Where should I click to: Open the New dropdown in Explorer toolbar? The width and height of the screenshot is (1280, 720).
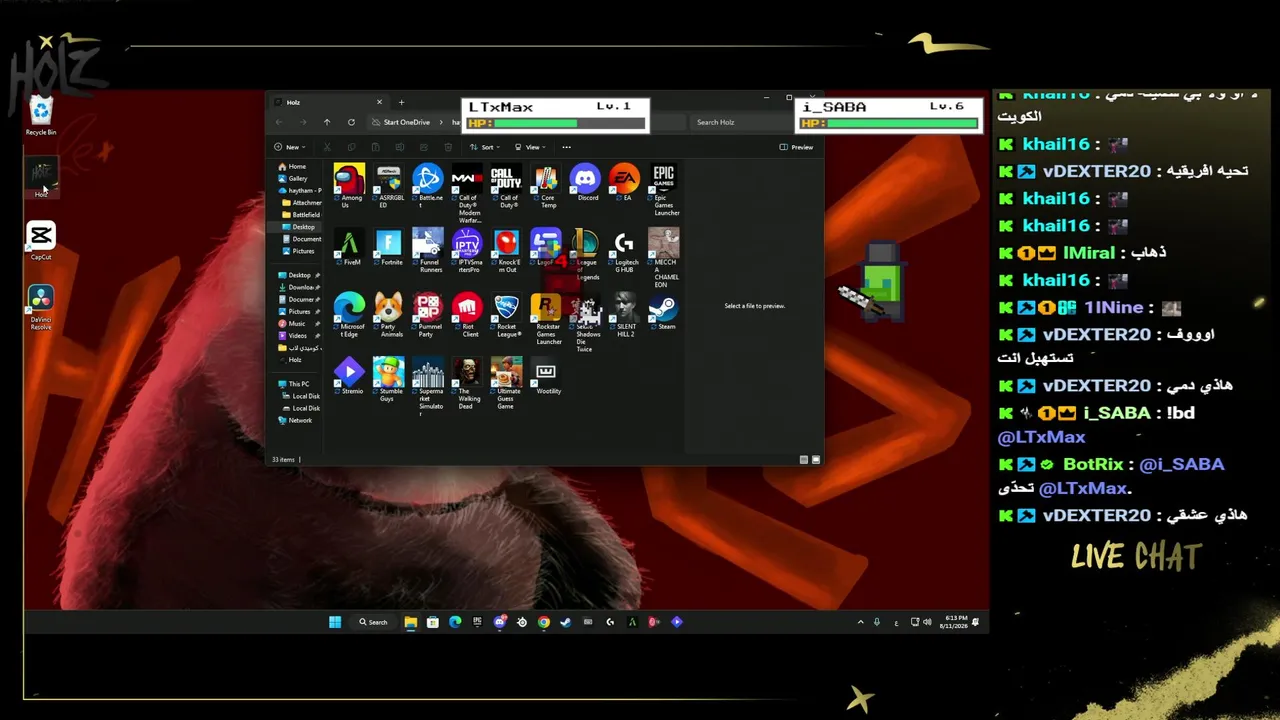coord(290,147)
